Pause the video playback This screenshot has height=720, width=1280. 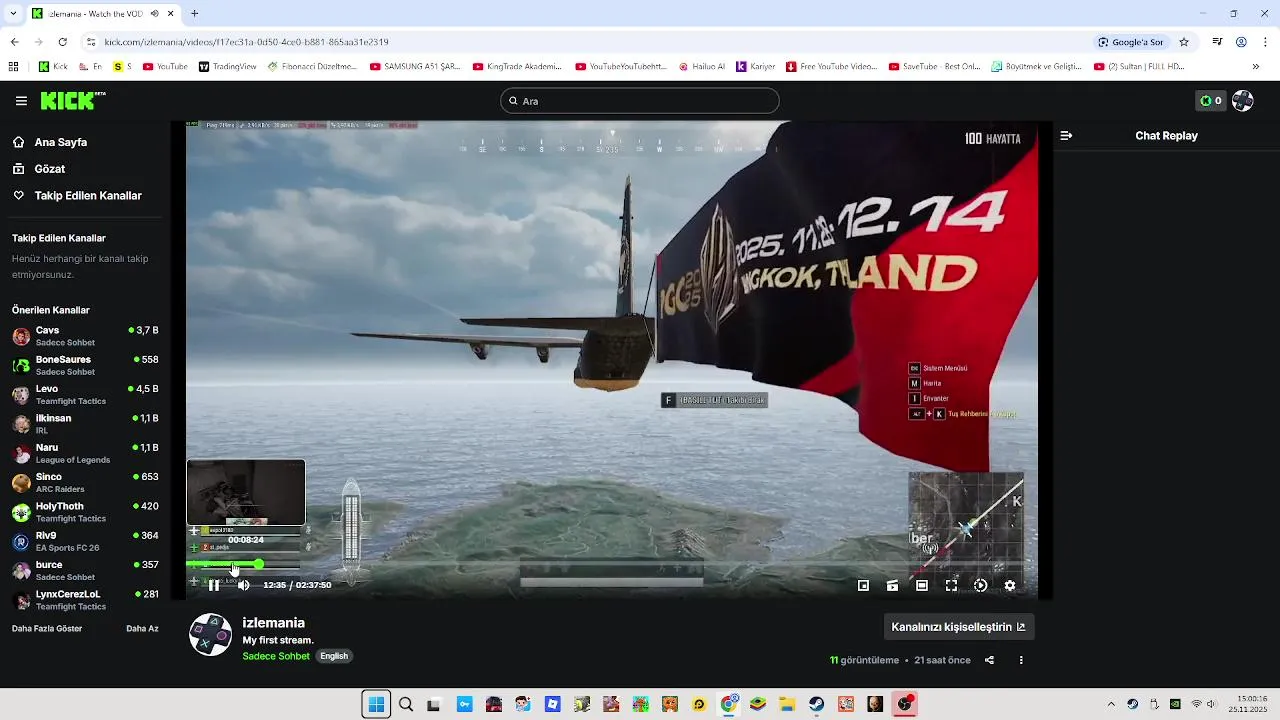coord(213,585)
